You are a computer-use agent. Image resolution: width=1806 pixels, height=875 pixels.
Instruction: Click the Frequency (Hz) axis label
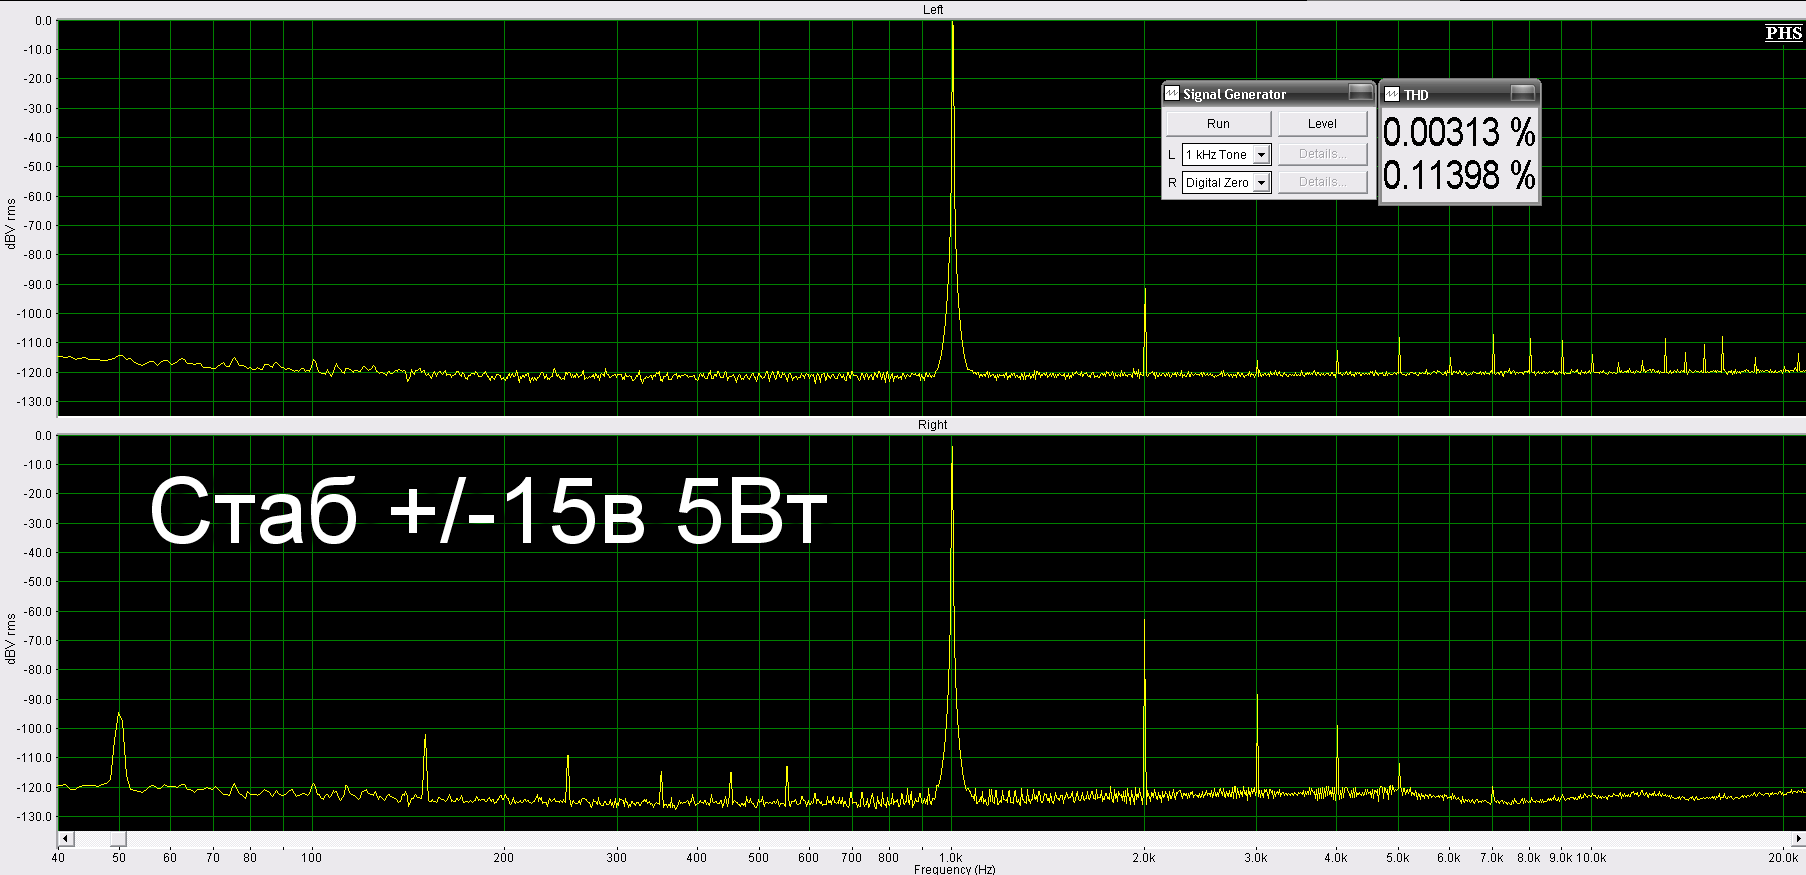point(954,869)
